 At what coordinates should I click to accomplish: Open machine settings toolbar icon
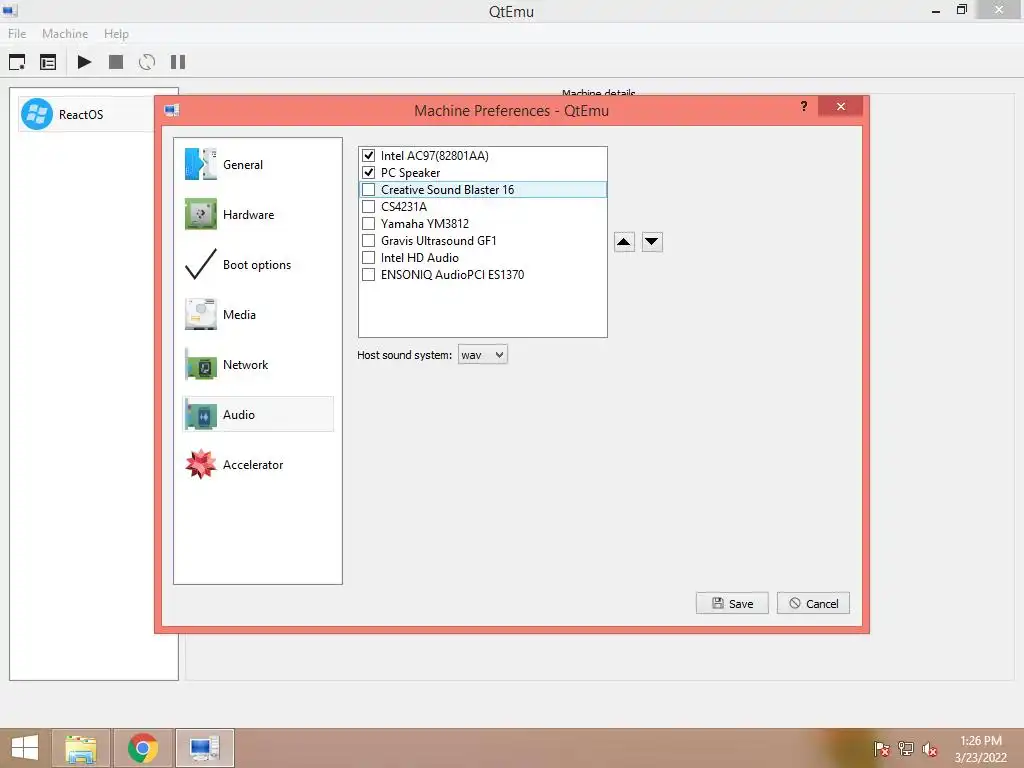[x=48, y=62]
